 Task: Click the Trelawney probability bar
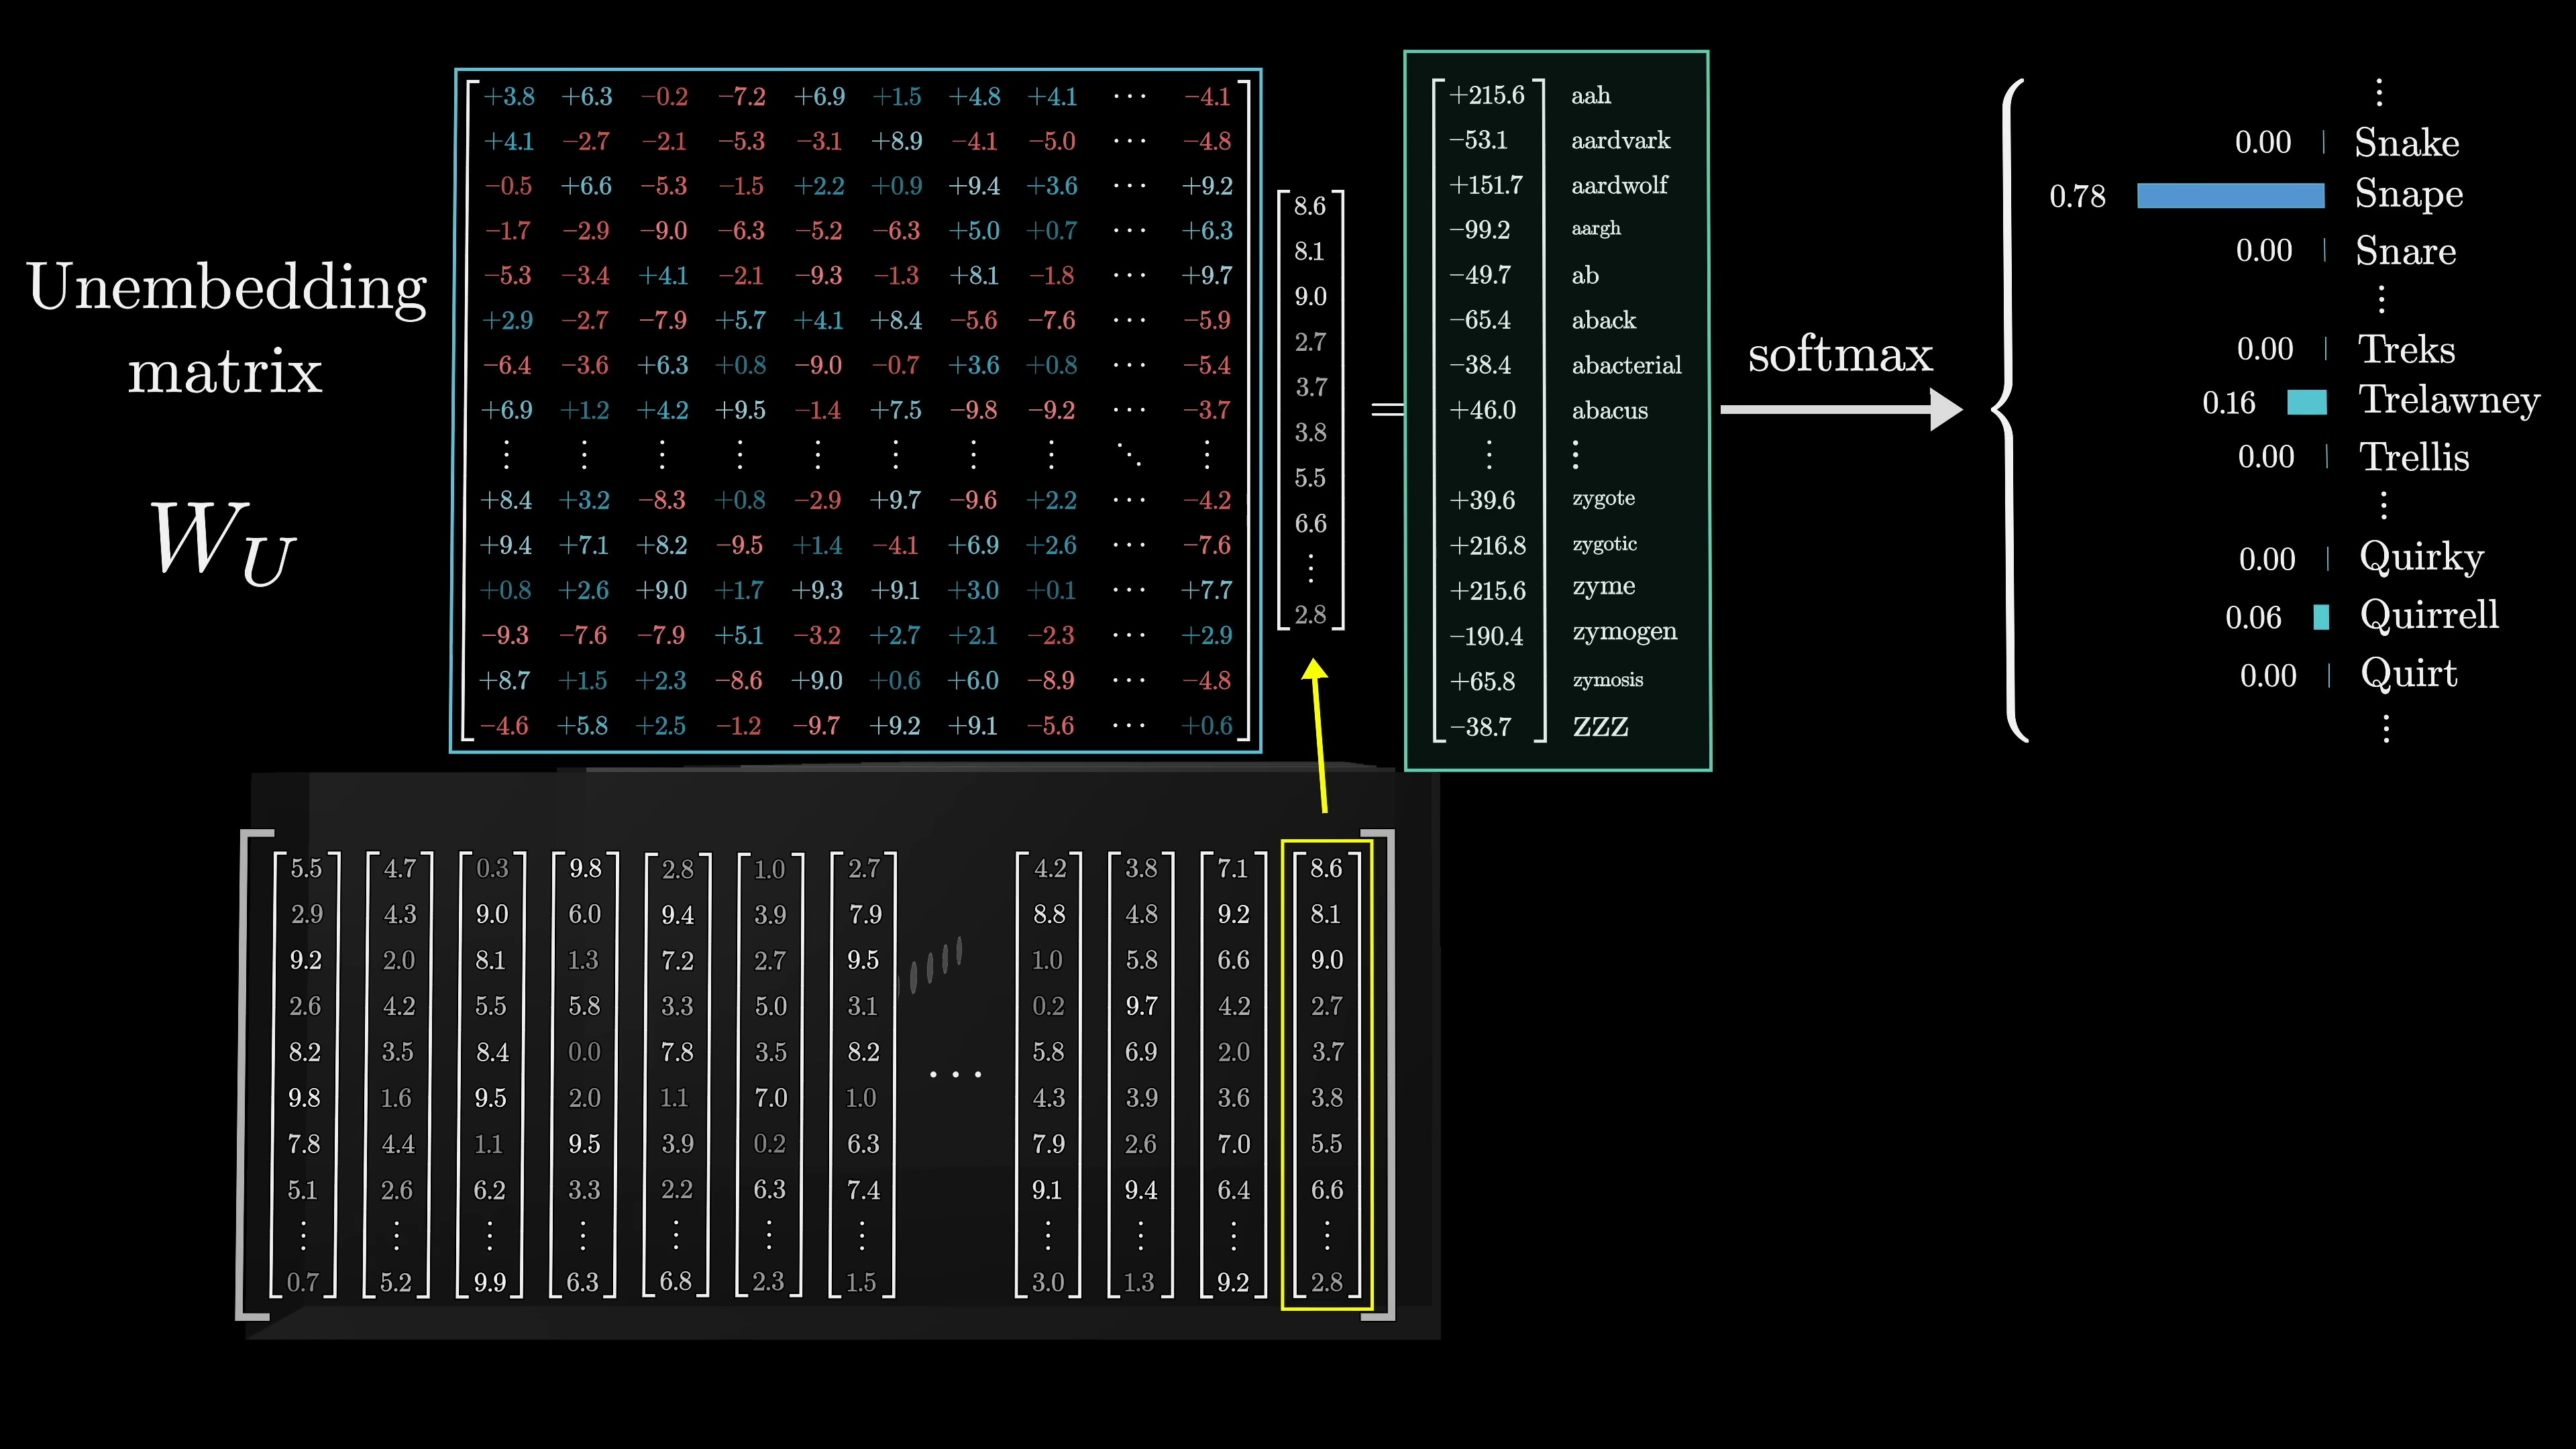pyautogui.click(x=2306, y=402)
